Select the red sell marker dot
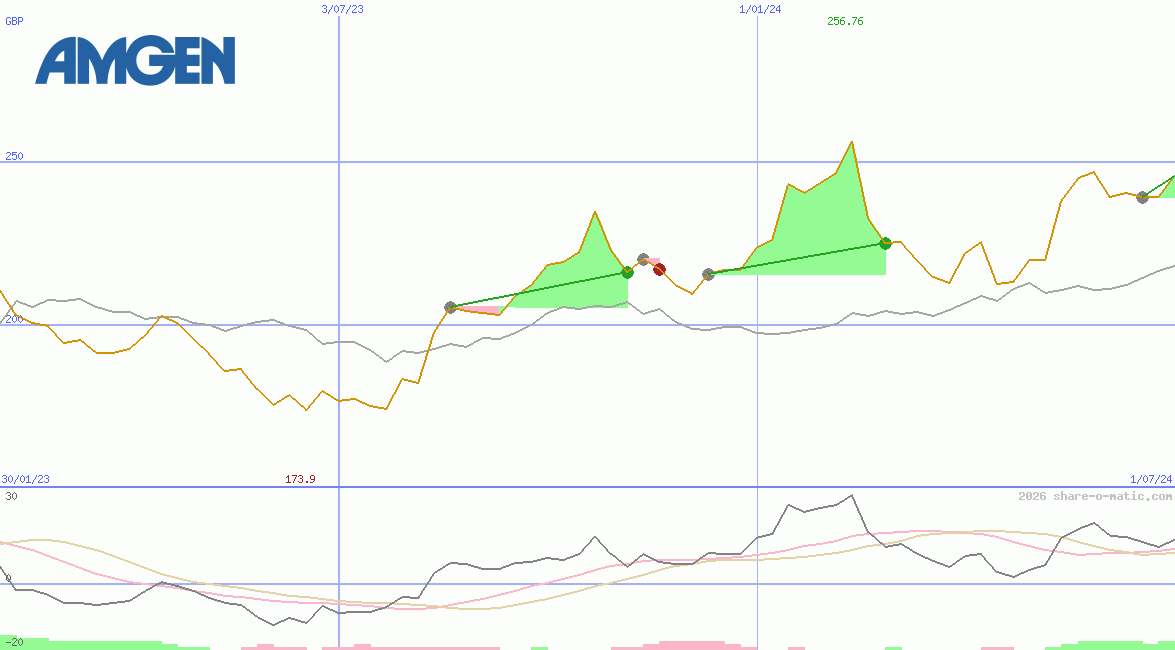This screenshot has height=650, width=1175. coord(659,268)
